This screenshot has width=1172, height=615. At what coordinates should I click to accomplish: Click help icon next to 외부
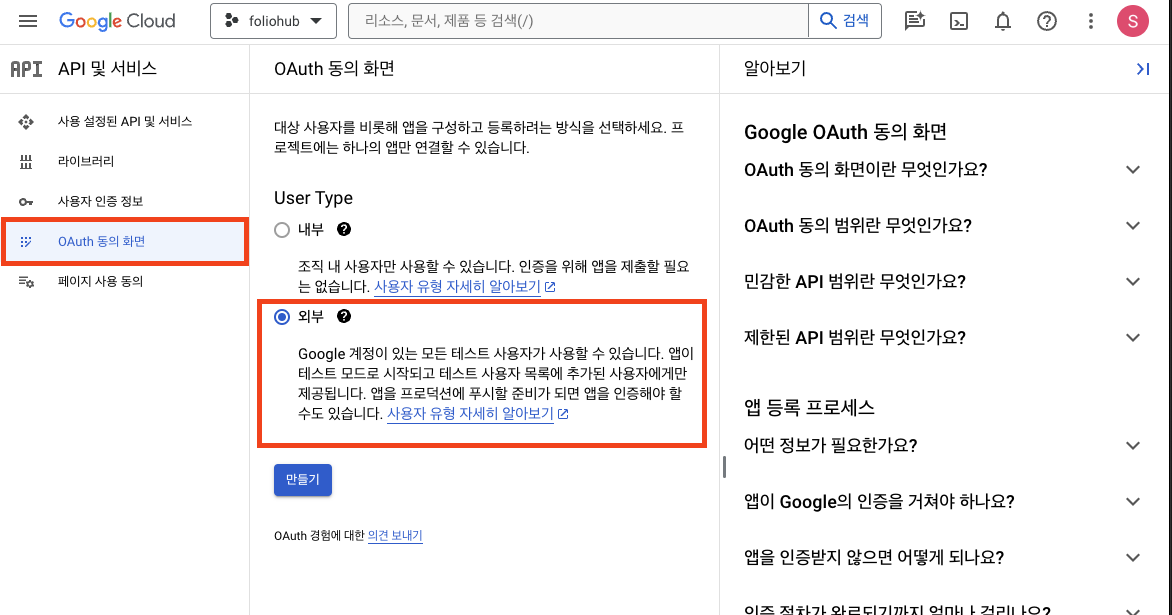pos(344,316)
